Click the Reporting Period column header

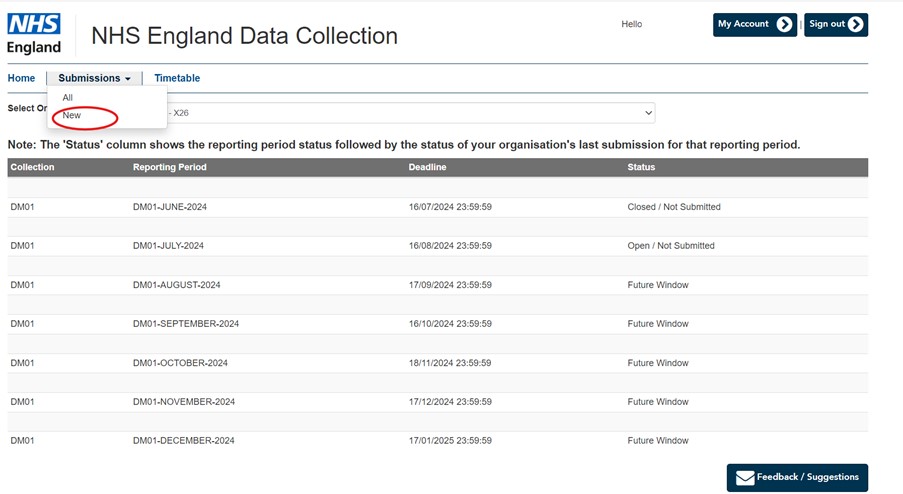pyautogui.click(x=169, y=167)
